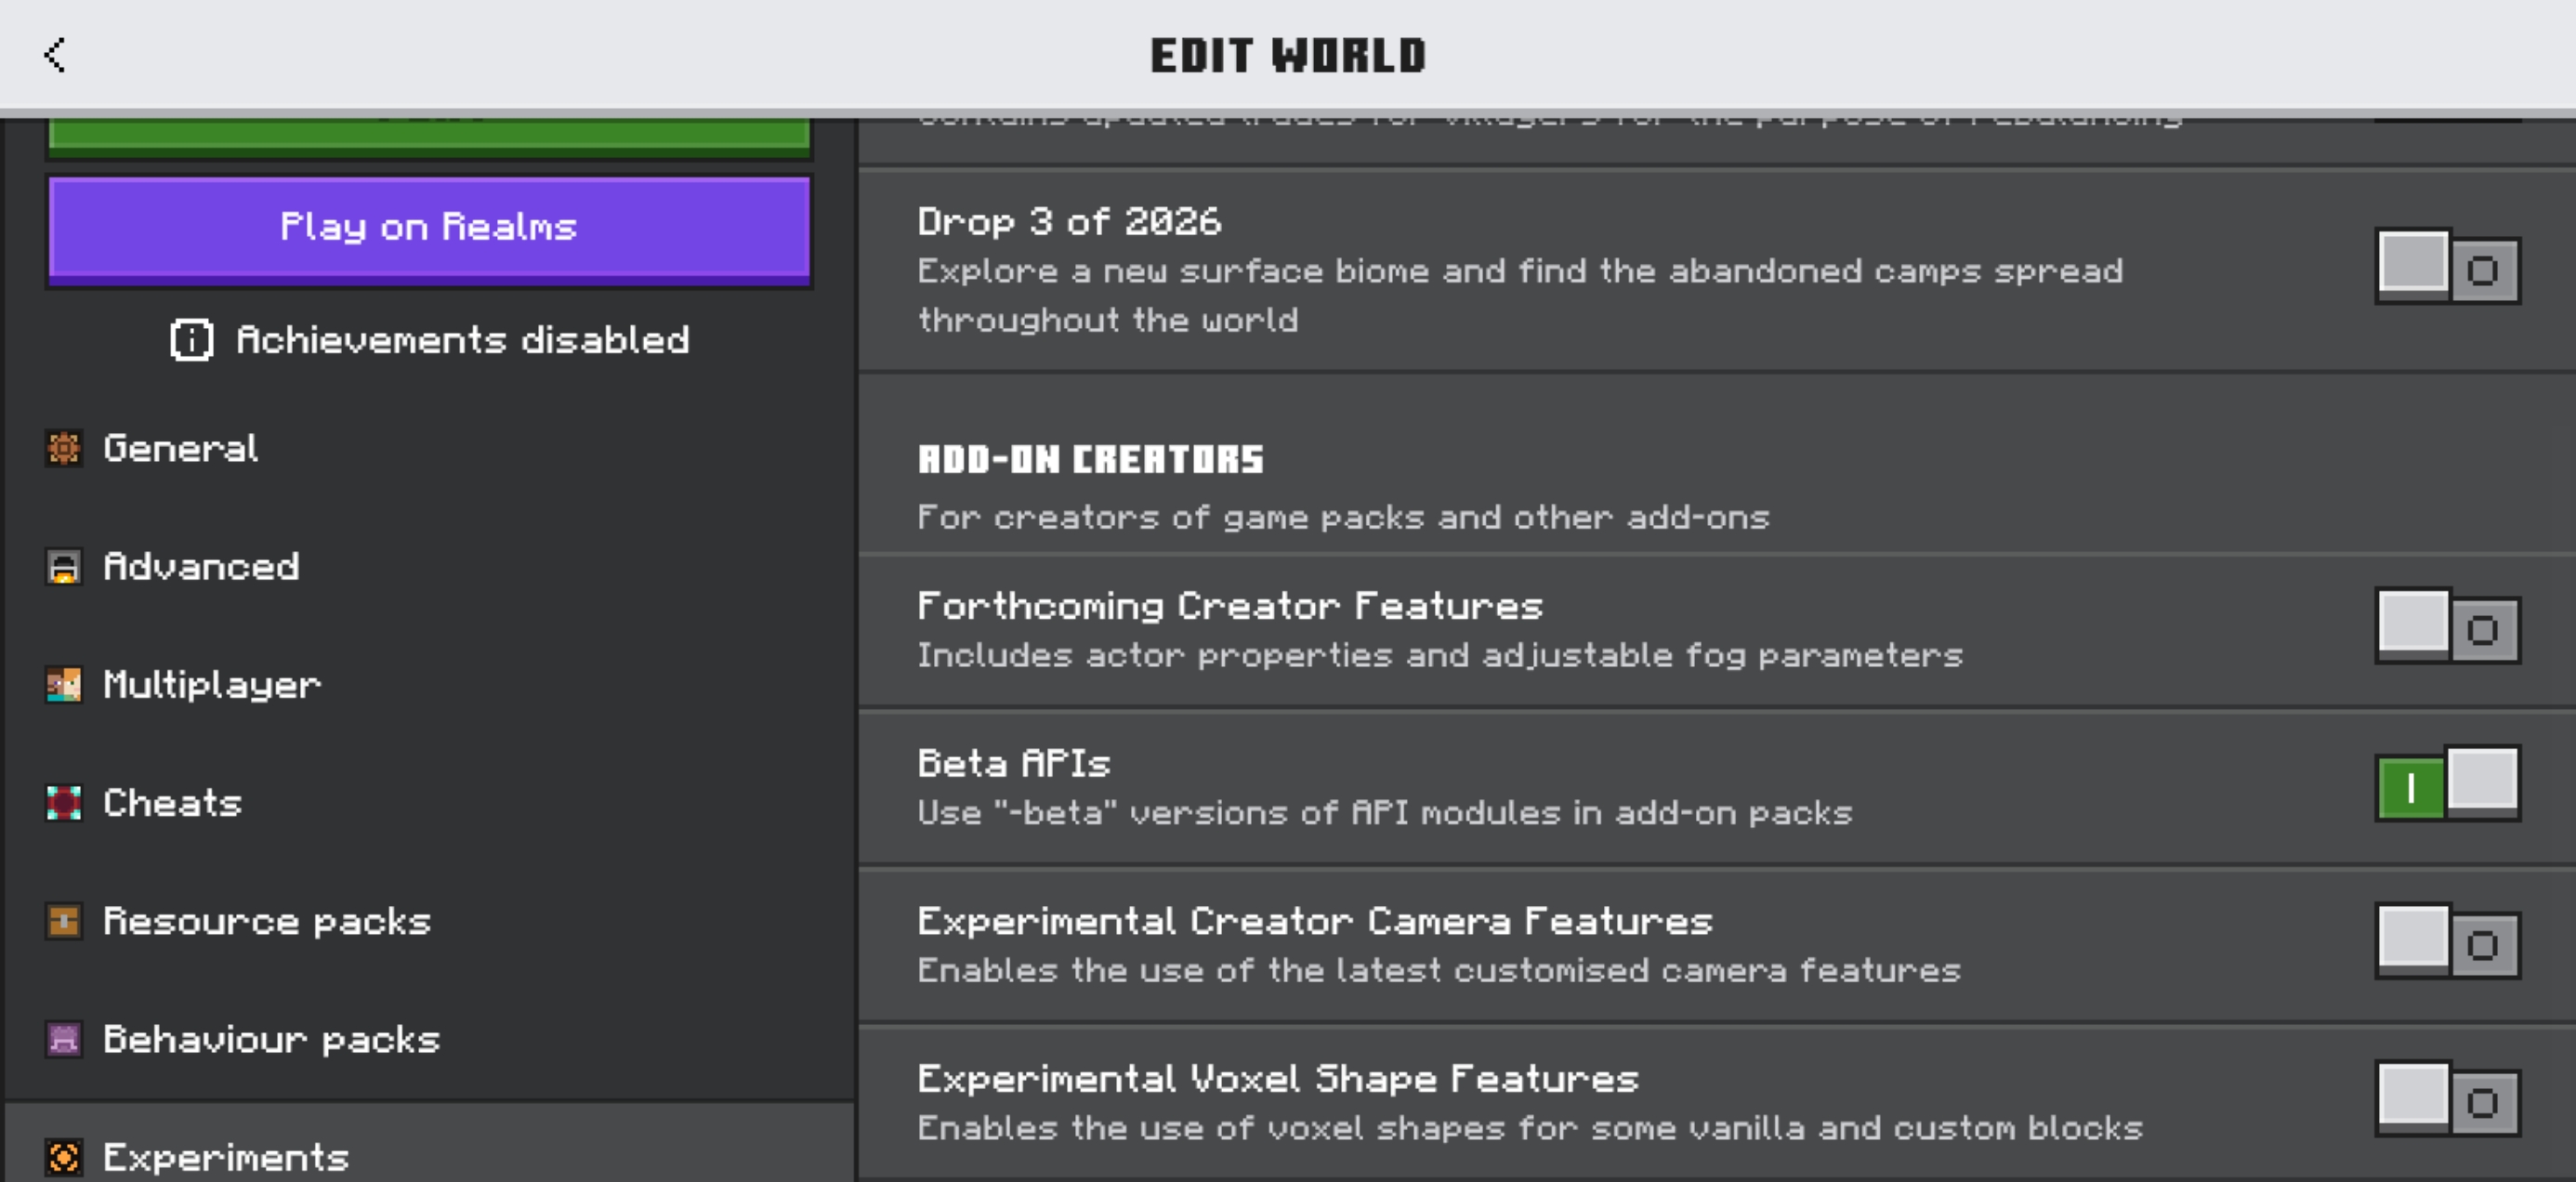Image resolution: width=2576 pixels, height=1182 pixels.
Task: Click the Experiments icon
Action: click(x=64, y=1157)
